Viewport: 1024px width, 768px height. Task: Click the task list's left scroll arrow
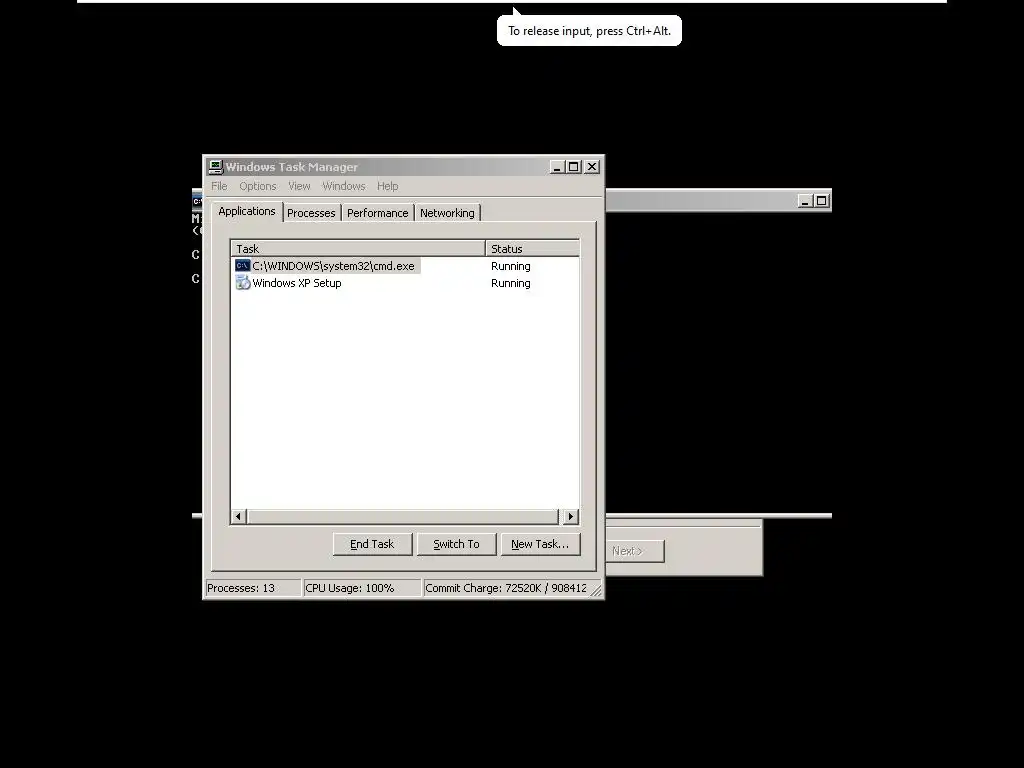pyautogui.click(x=238, y=517)
